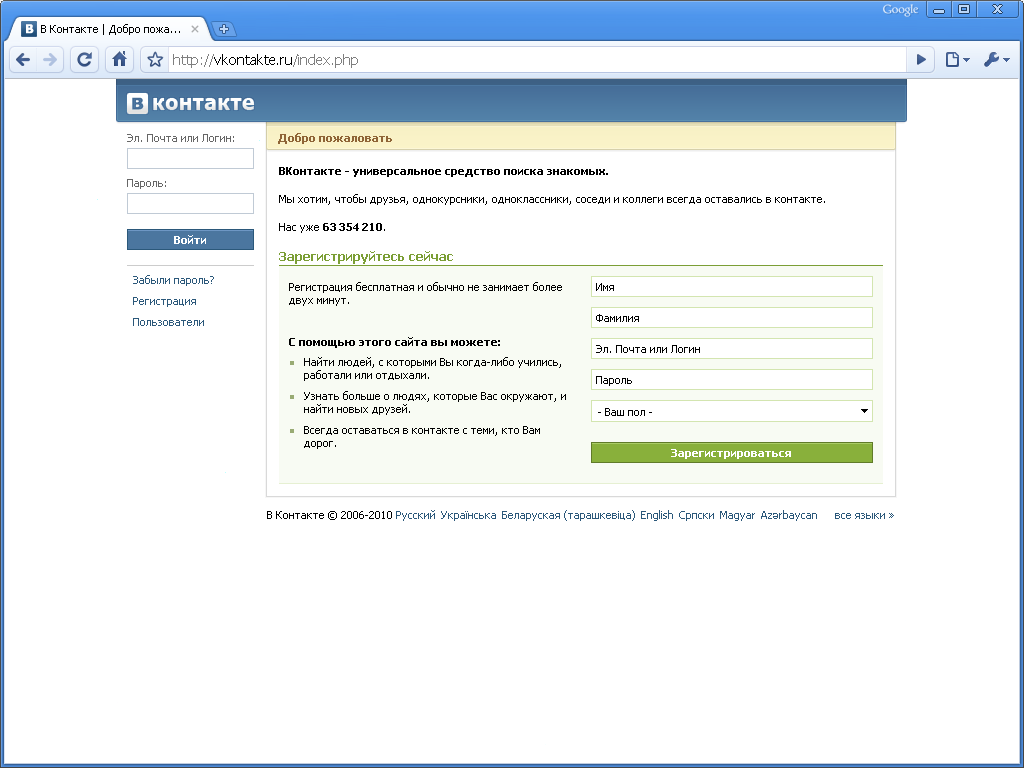Click the browser Forward arrow
The width and height of the screenshot is (1024, 768).
[x=50, y=60]
